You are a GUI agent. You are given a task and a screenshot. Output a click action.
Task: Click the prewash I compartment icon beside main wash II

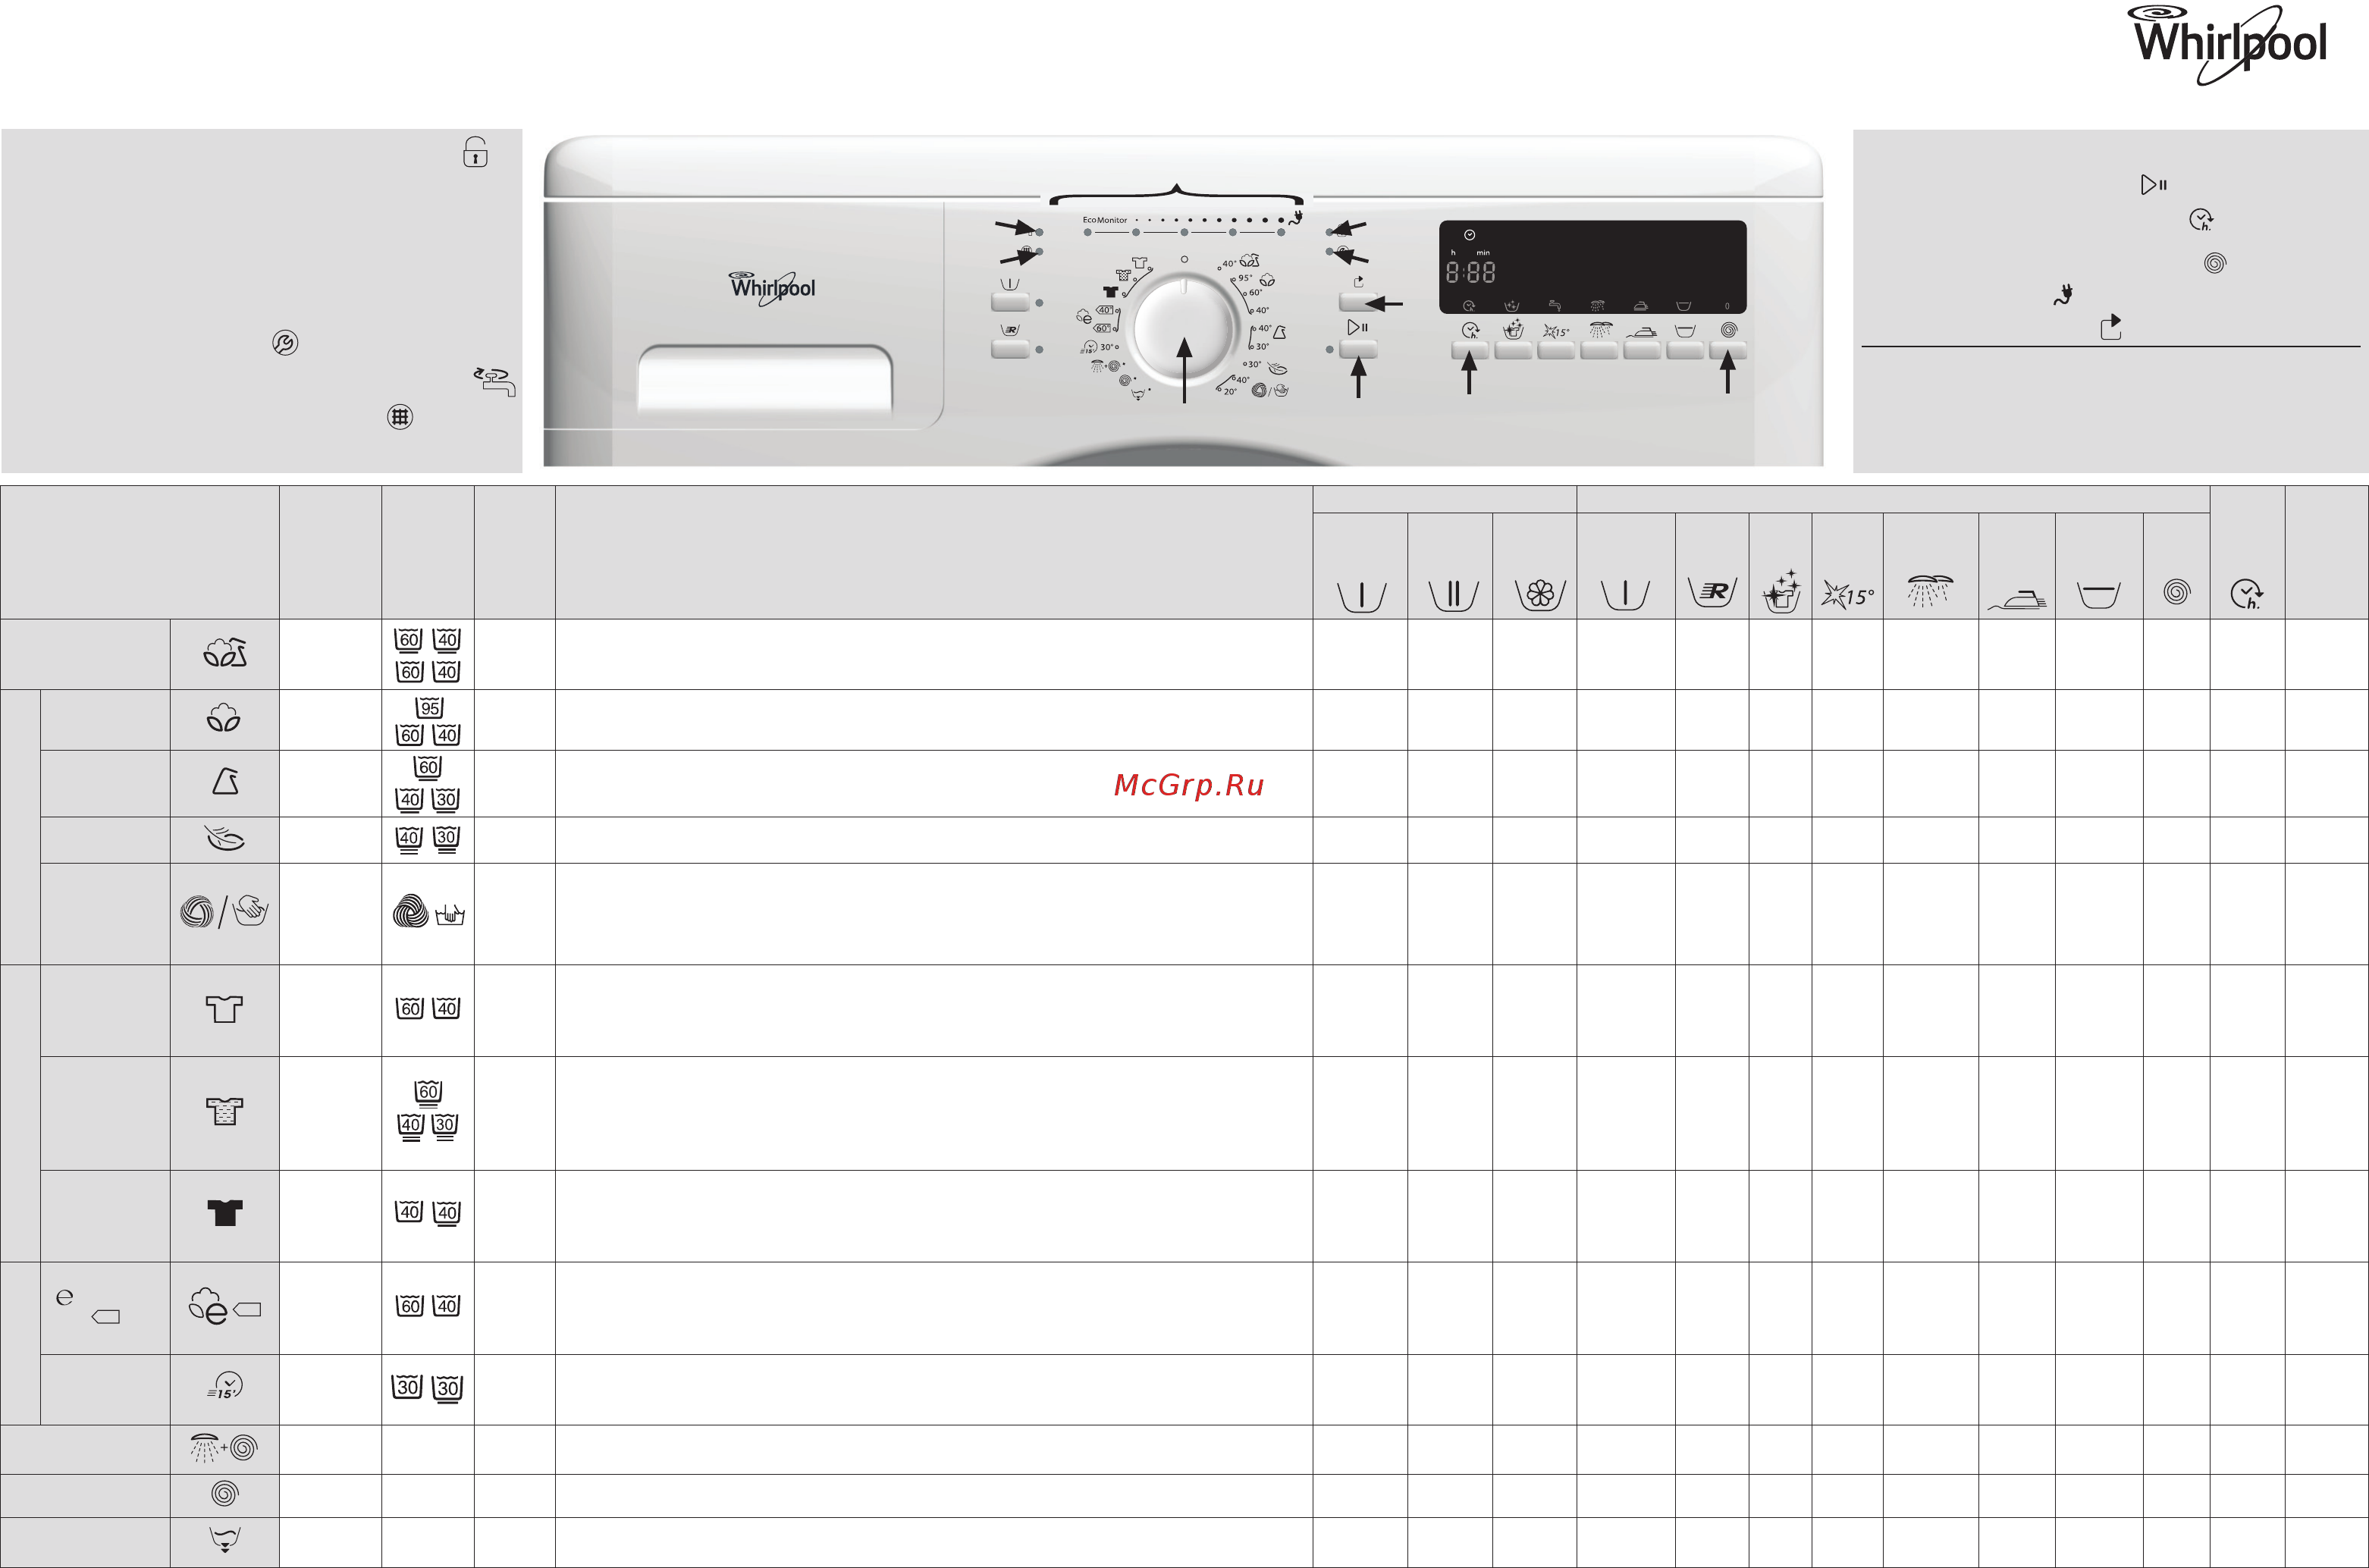[1361, 596]
